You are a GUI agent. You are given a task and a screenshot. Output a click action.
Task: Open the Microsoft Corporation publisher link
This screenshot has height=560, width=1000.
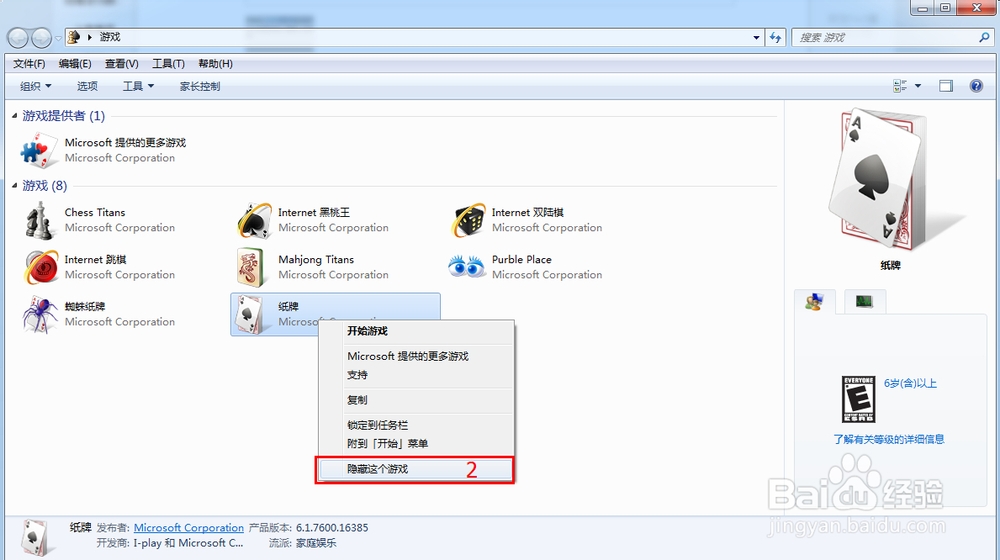[189, 527]
